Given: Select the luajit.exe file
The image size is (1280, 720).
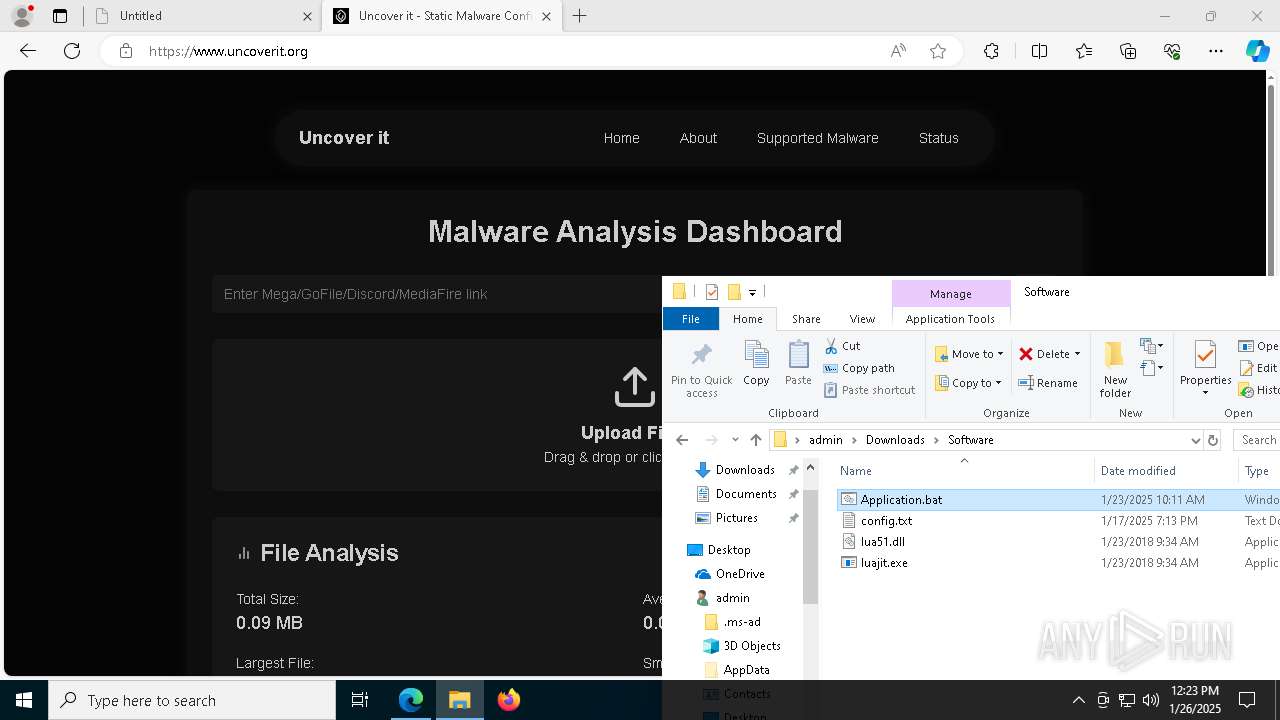Looking at the screenshot, I should [884, 563].
